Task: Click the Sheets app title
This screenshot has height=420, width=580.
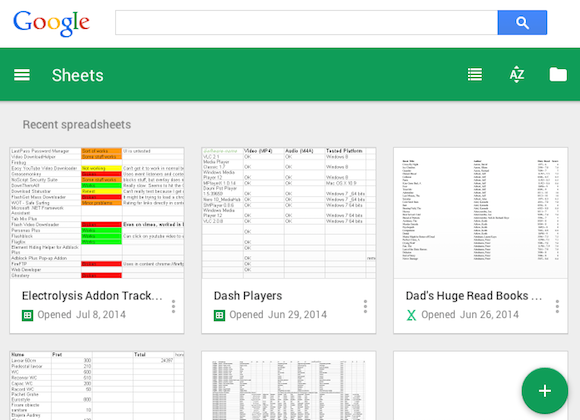Action: [x=78, y=75]
